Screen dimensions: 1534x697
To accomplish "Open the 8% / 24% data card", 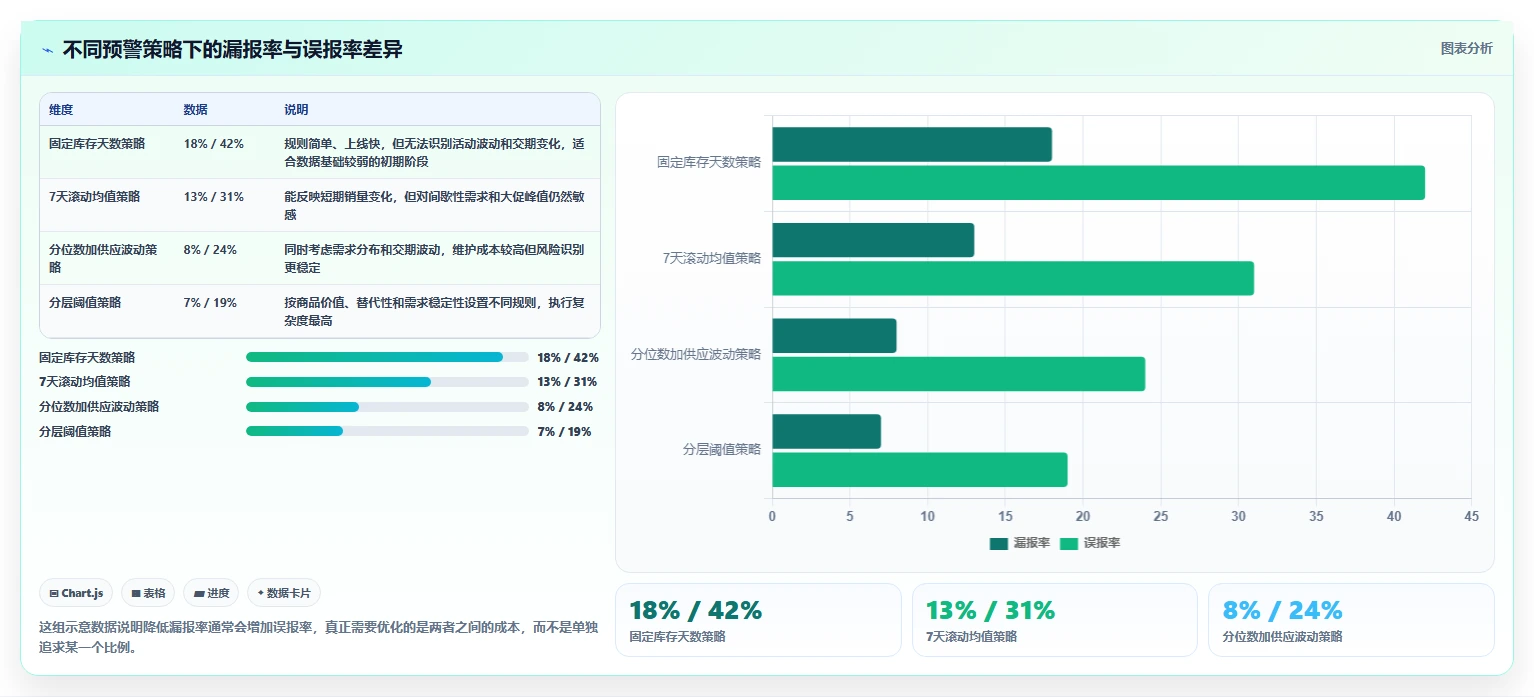I will click(x=1351, y=620).
